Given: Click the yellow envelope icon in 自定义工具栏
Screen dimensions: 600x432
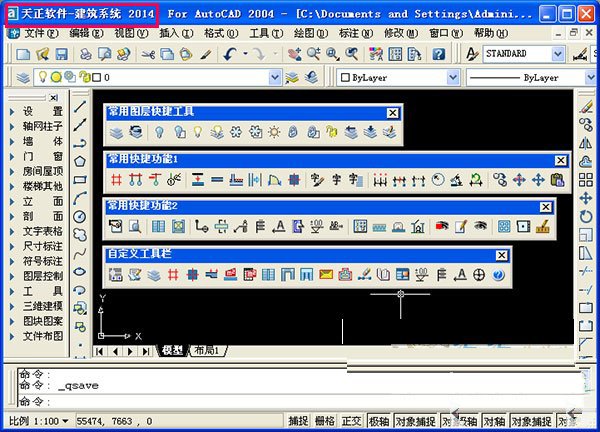Looking at the screenshot, I should pos(326,274).
